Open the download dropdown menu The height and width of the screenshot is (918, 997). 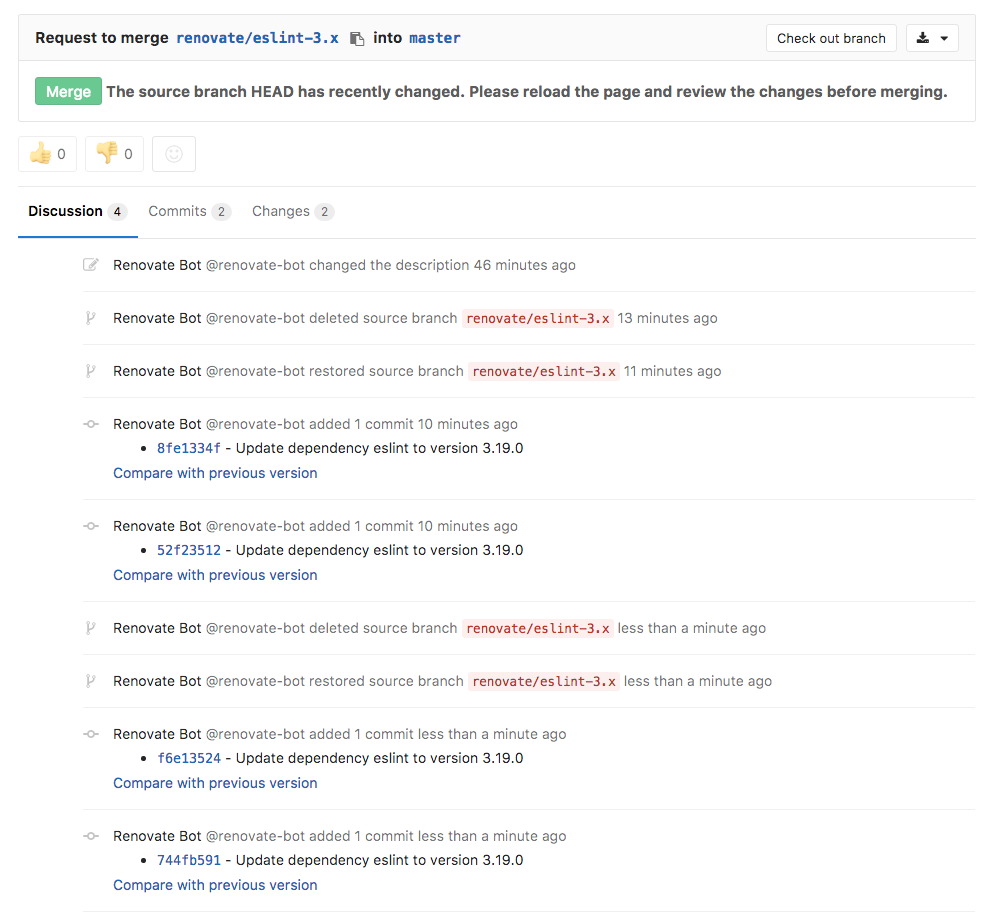[932, 38]
